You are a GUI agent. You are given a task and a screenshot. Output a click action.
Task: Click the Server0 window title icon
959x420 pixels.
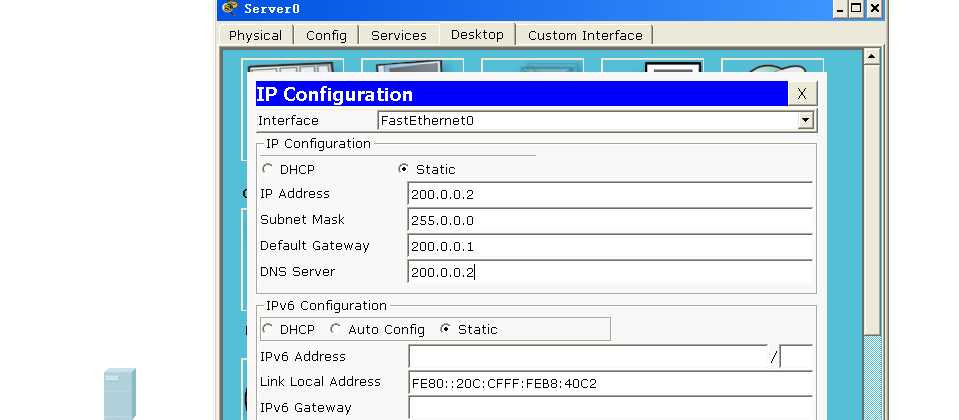coord(230,8)
